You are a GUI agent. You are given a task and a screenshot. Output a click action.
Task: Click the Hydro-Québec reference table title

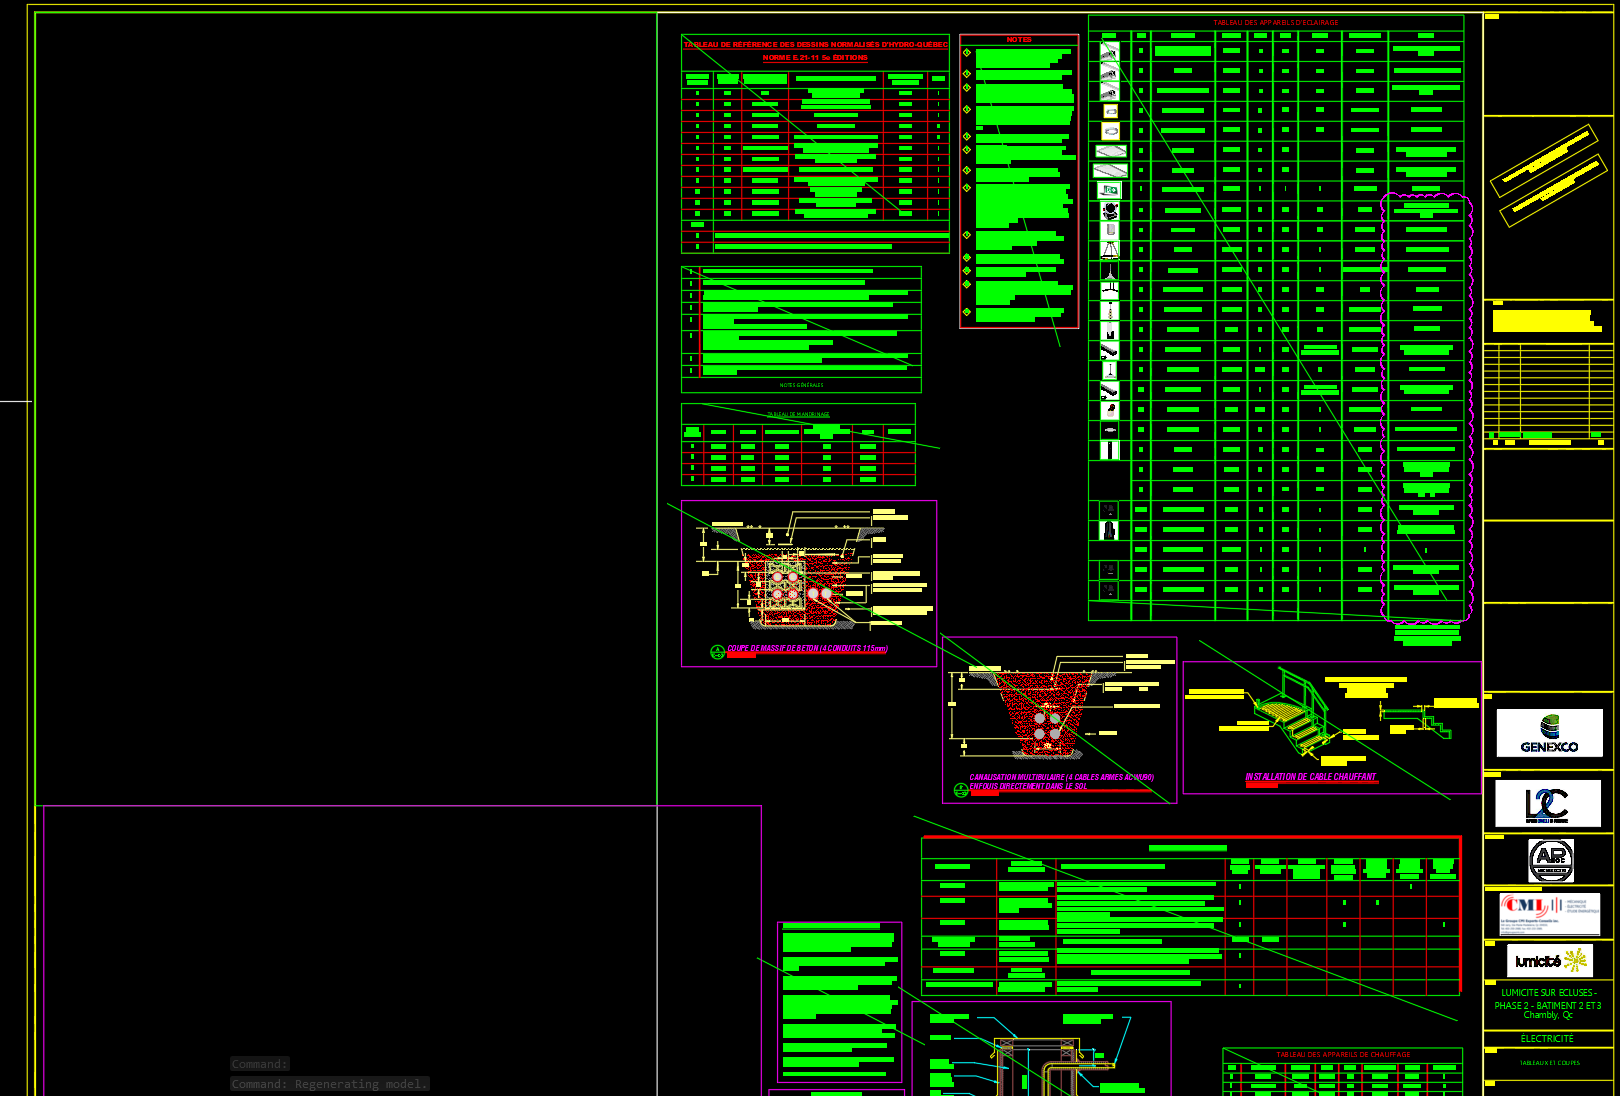(x=815, y=45)
